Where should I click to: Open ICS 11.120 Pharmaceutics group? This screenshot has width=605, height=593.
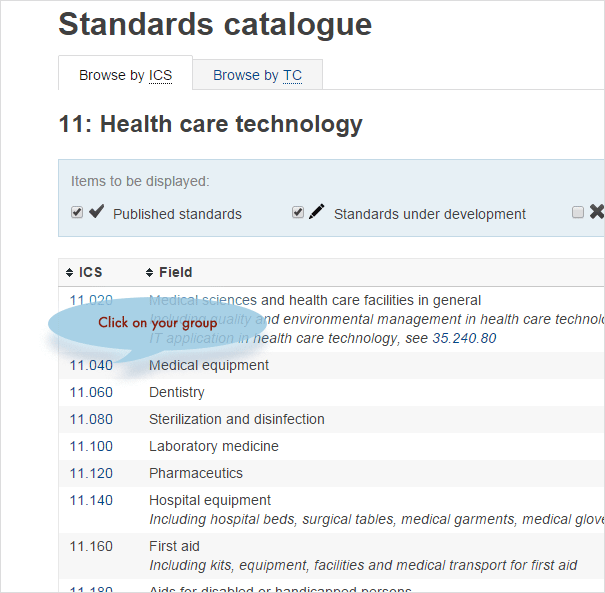(x=91, y=474)
